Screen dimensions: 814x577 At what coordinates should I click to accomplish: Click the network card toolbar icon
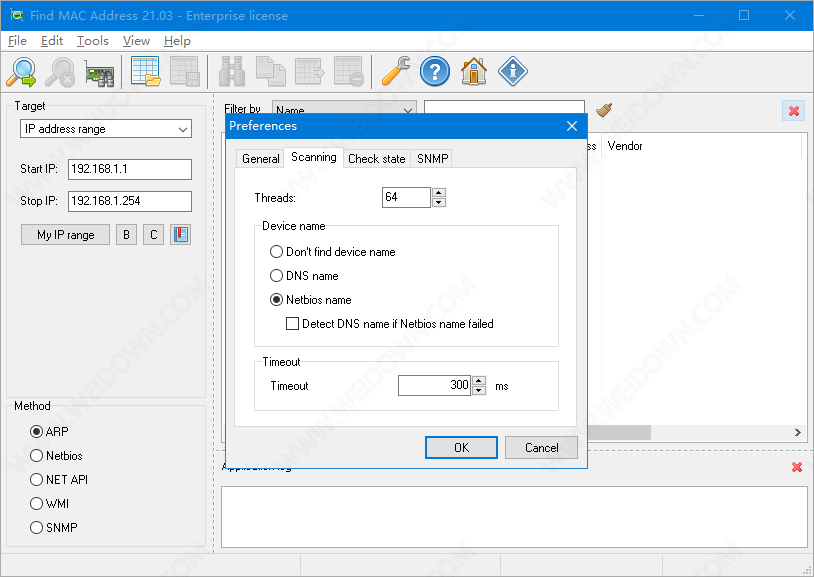coord(100,74)
